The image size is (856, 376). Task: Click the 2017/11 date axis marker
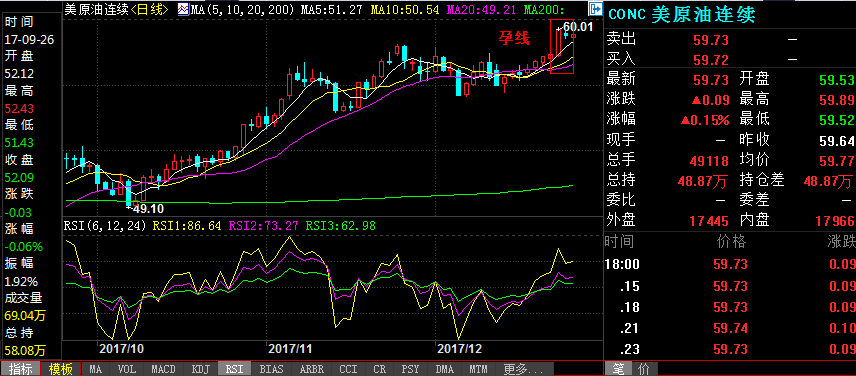pyautogui.click(x=289, y=348)
